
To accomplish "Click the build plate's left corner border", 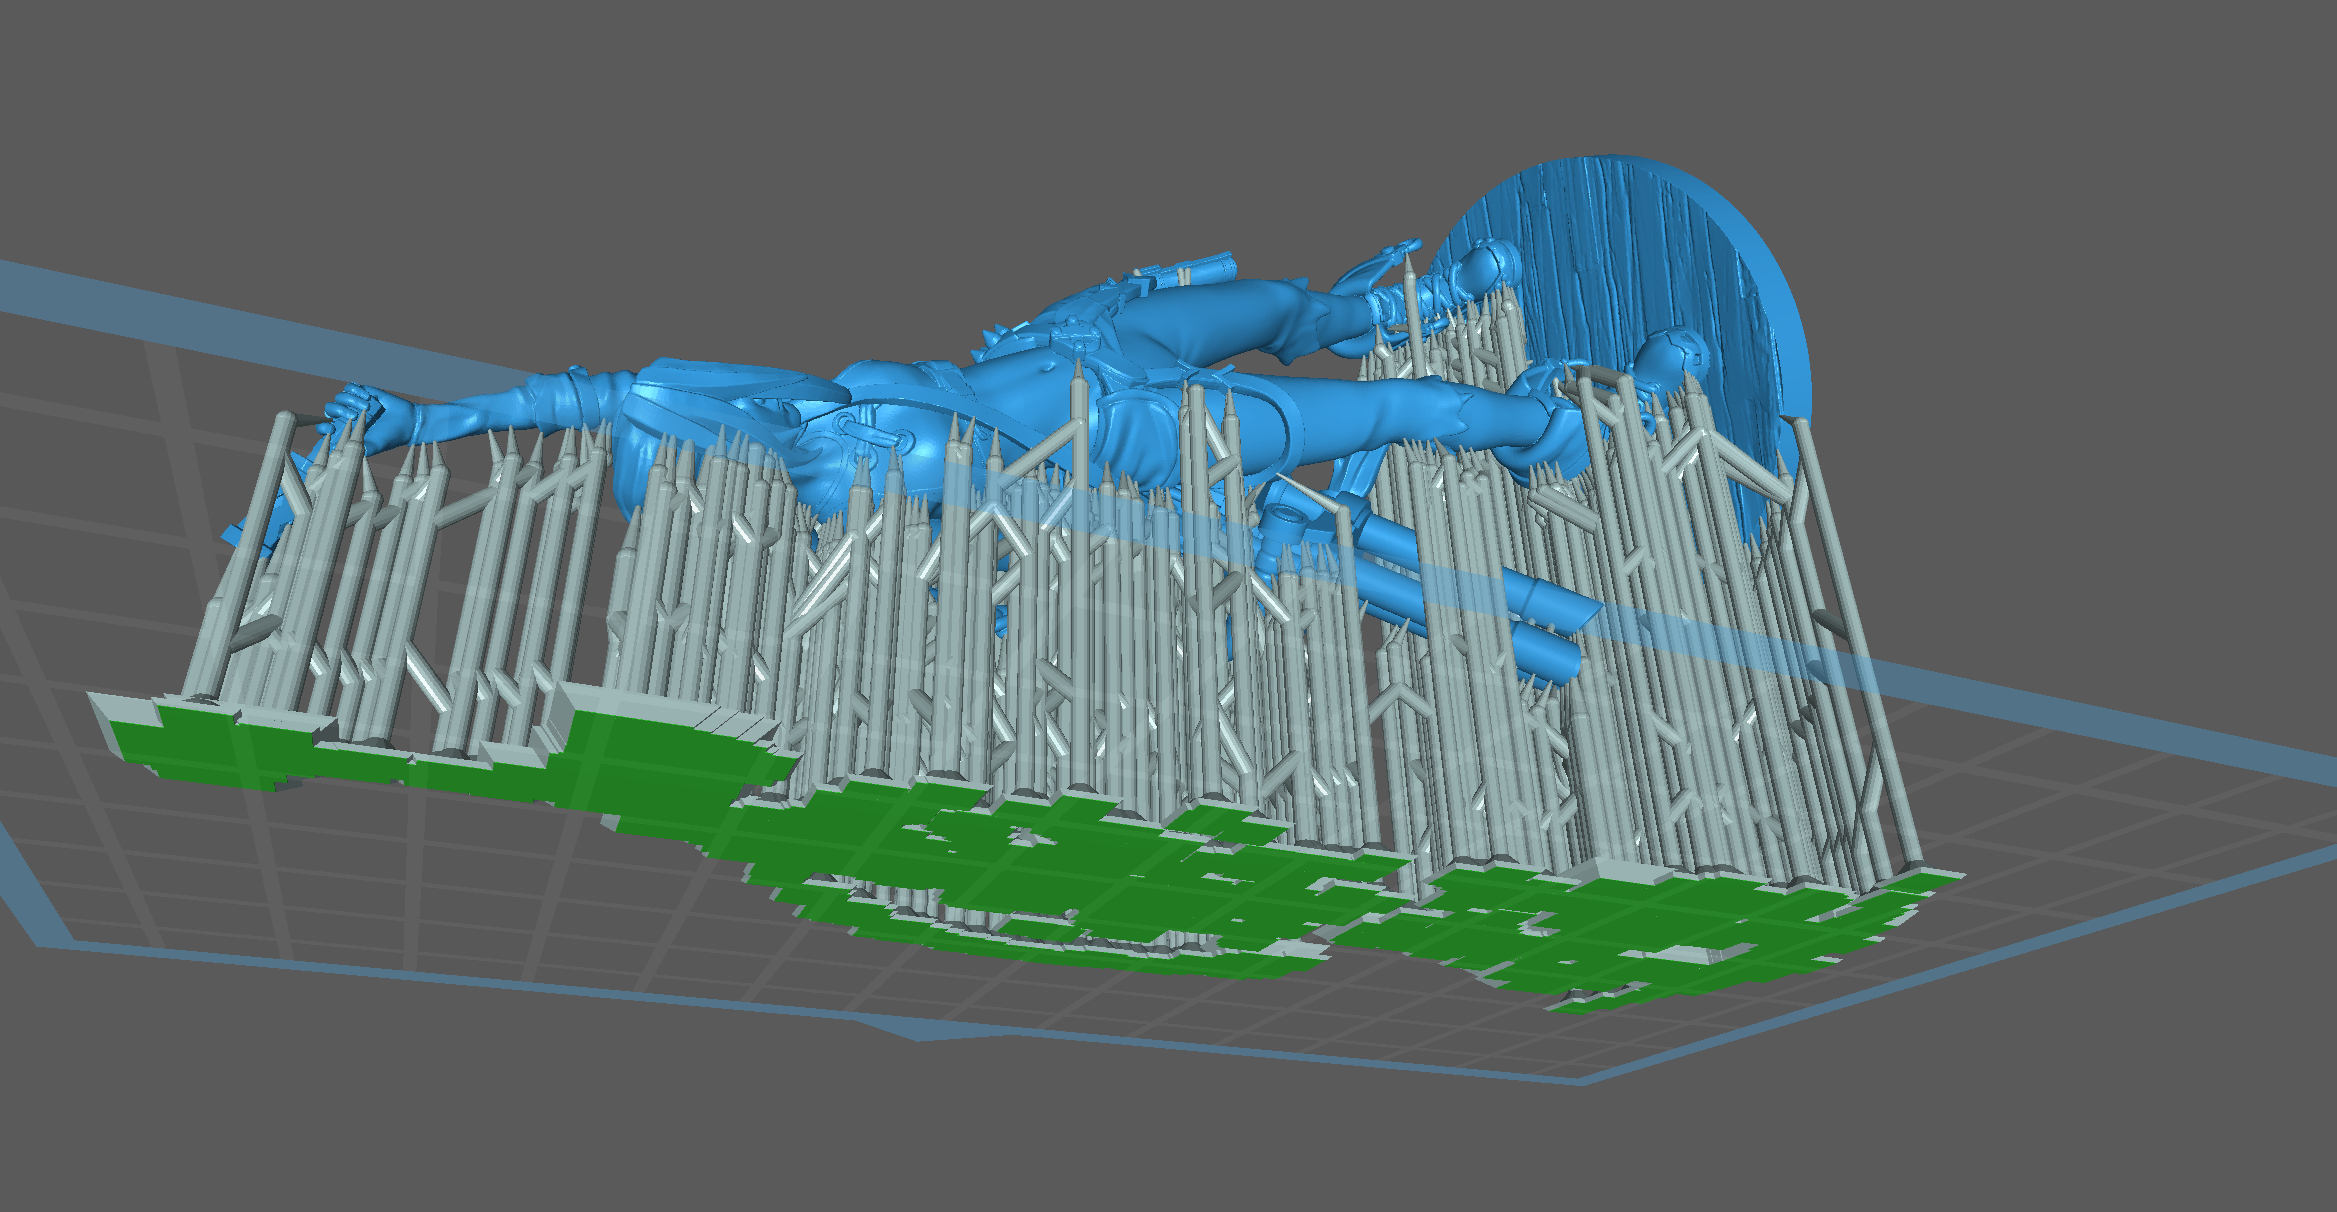I will click(x=50, y=940).
